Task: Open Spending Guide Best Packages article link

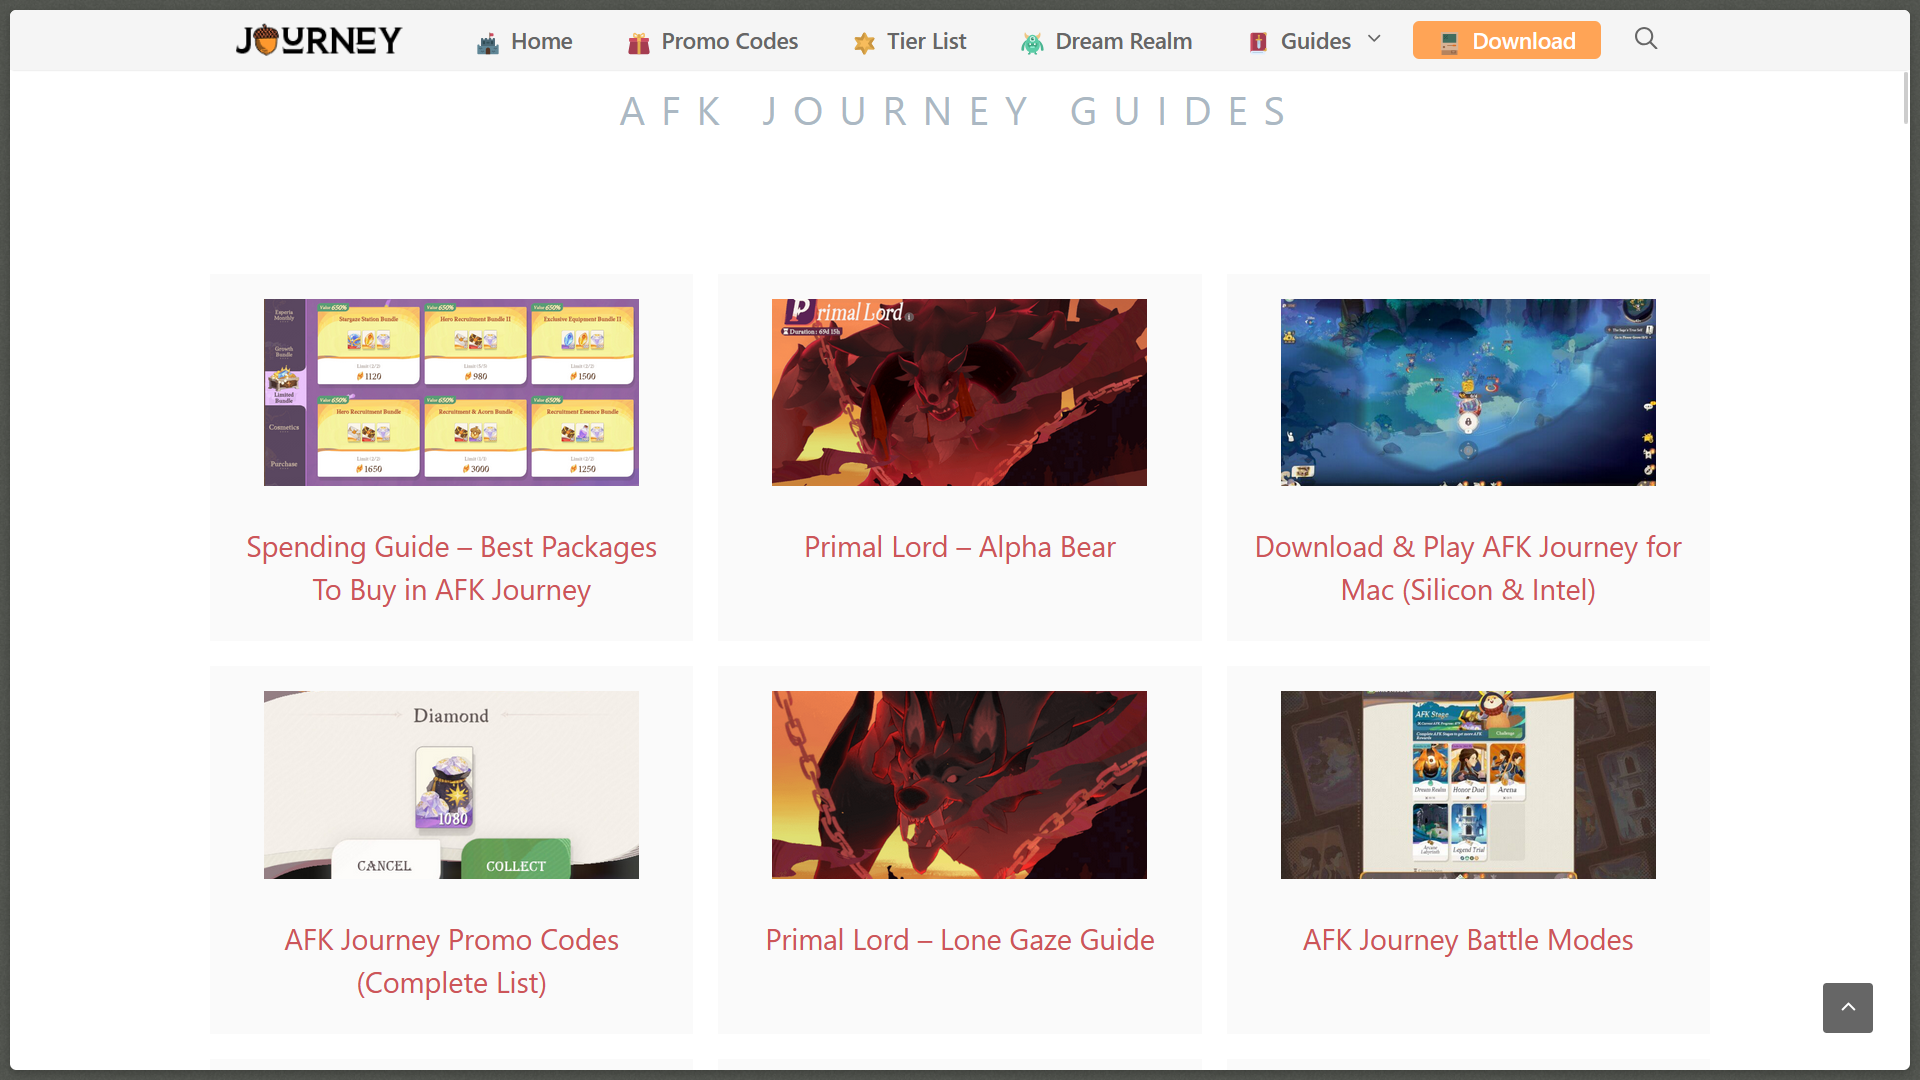Action: [x=451, y=568]
